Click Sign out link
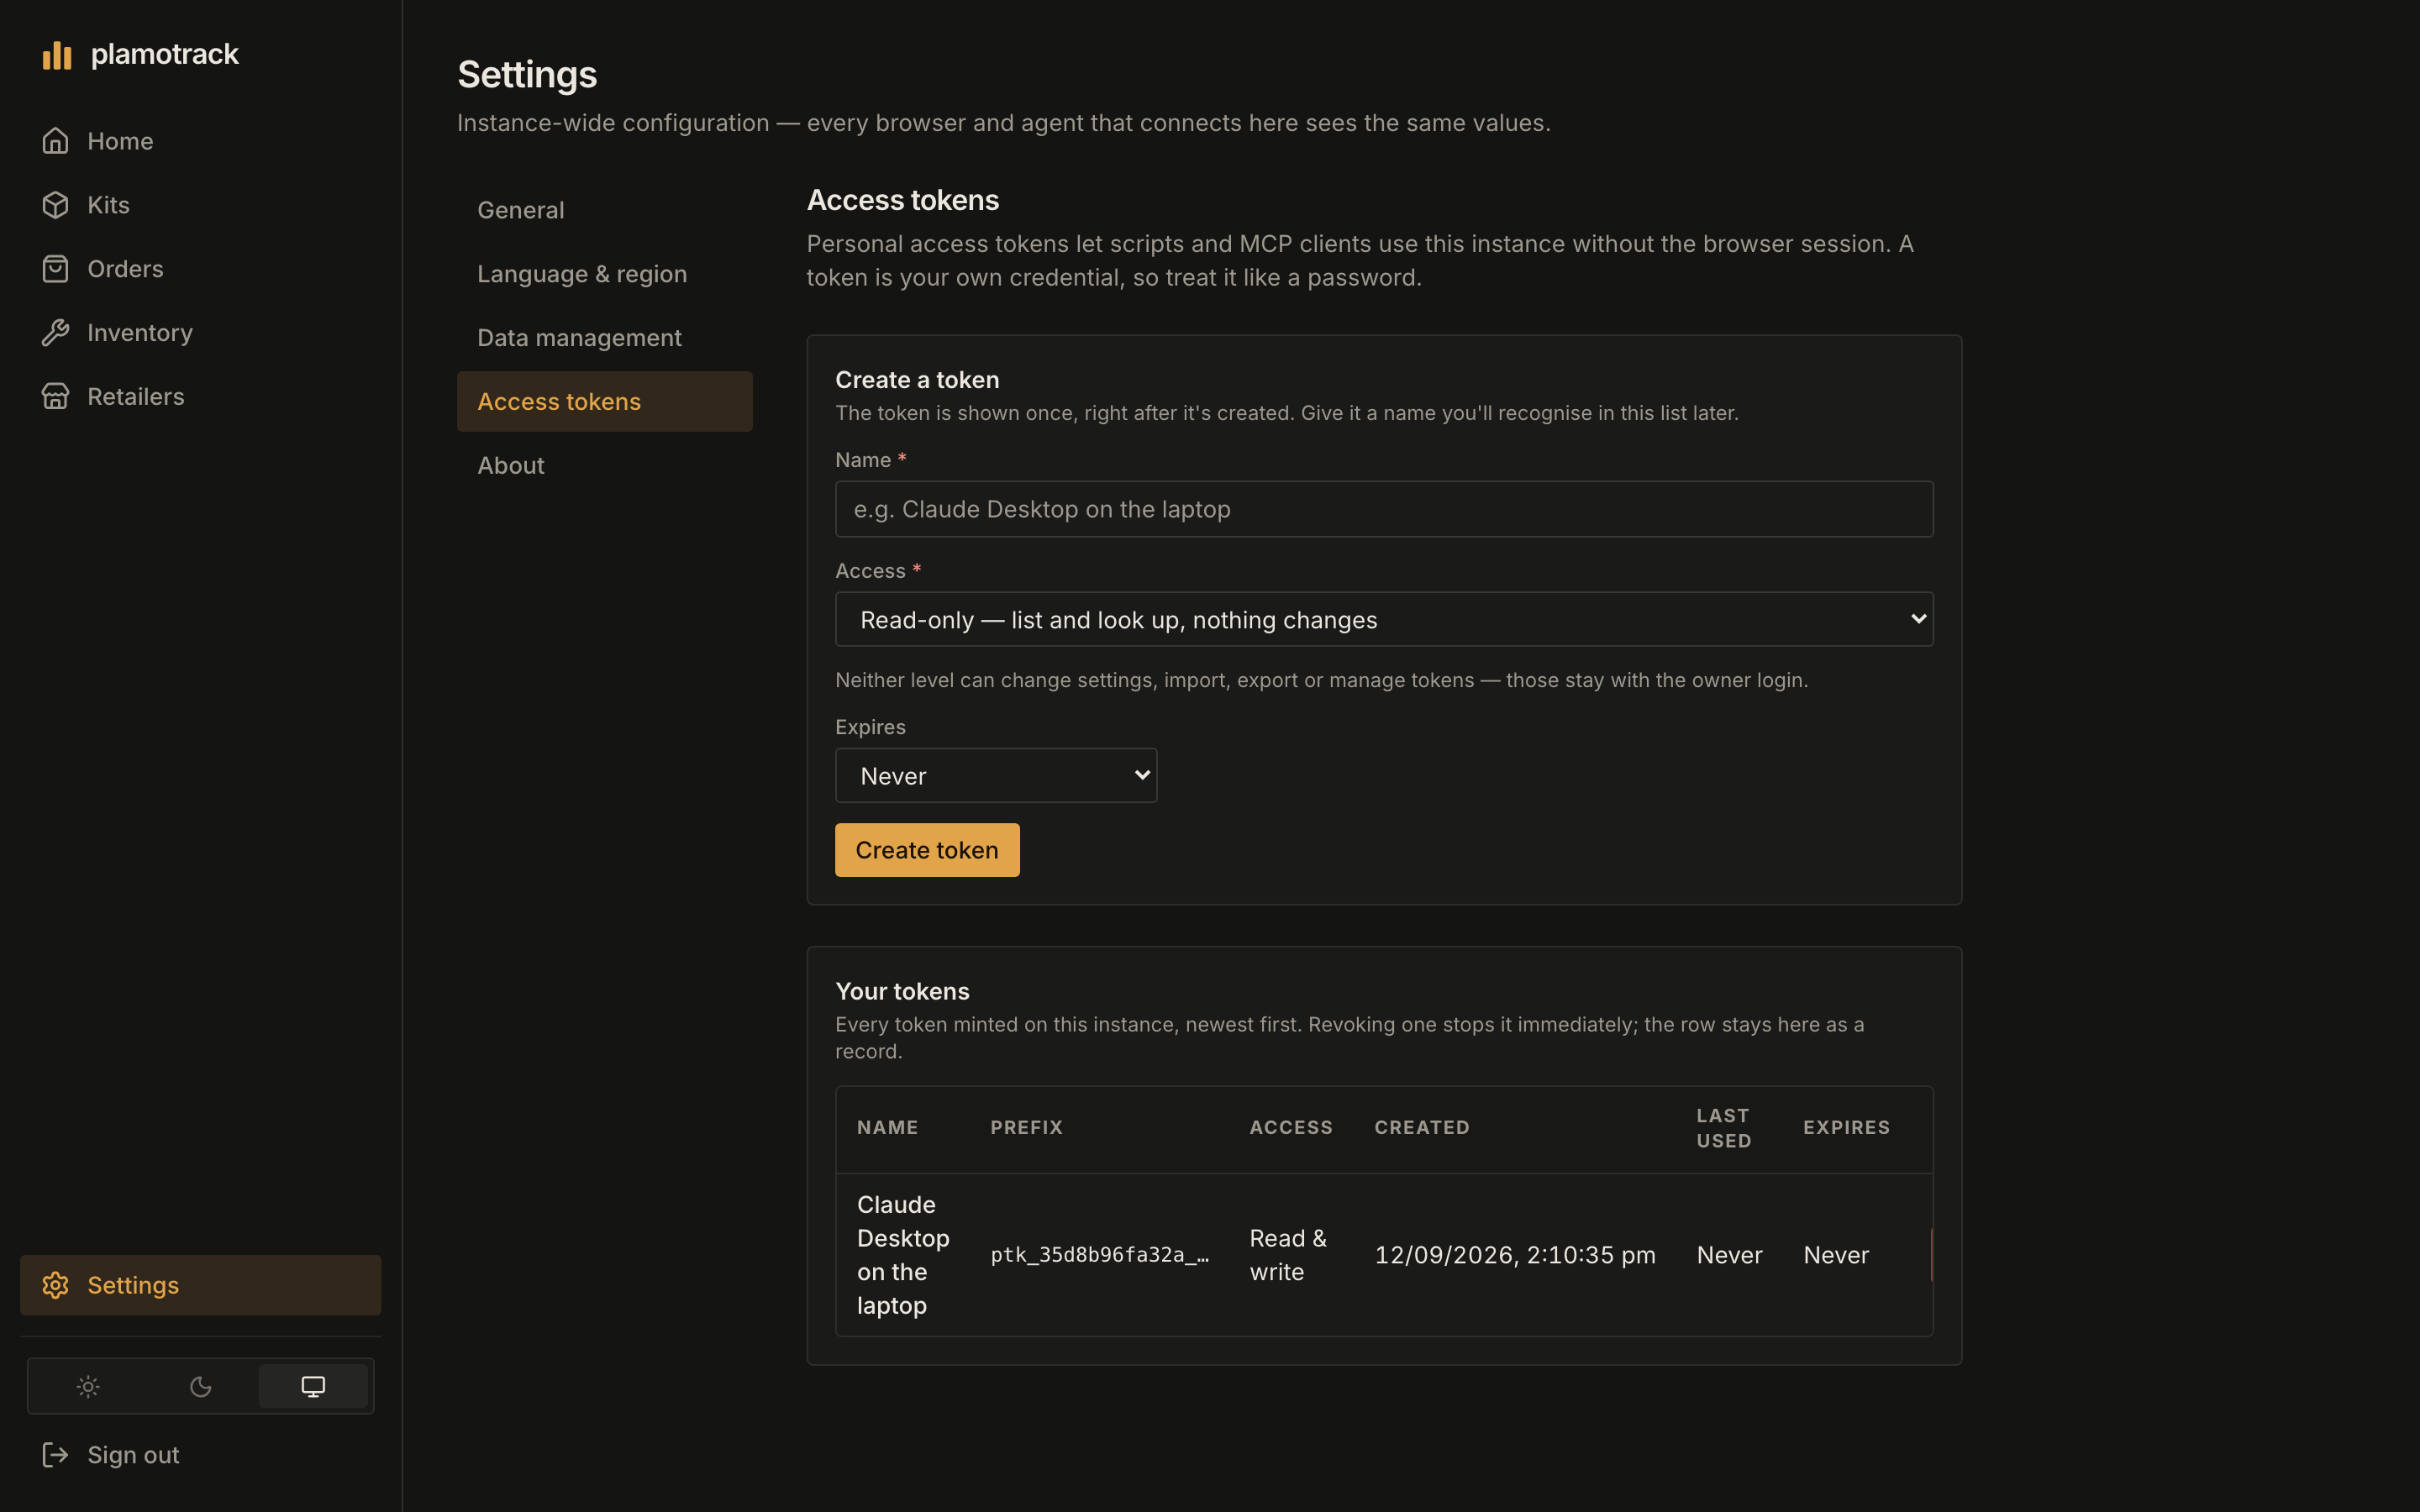Viewport: 2420px width, 1512px height. (x=200, y=1455)
